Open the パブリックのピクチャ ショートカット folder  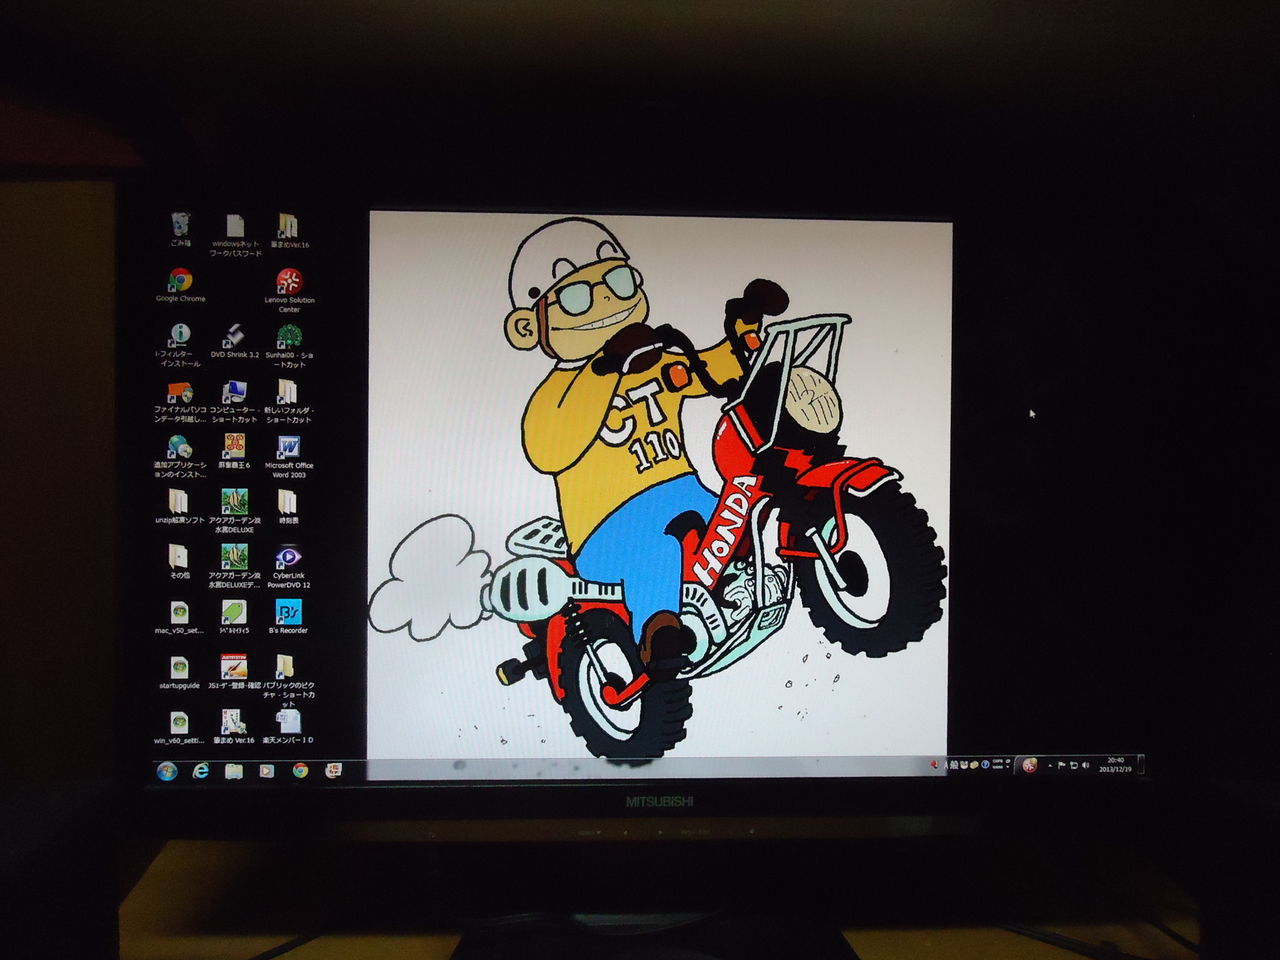pyautogui.click(x=288, y=681)
